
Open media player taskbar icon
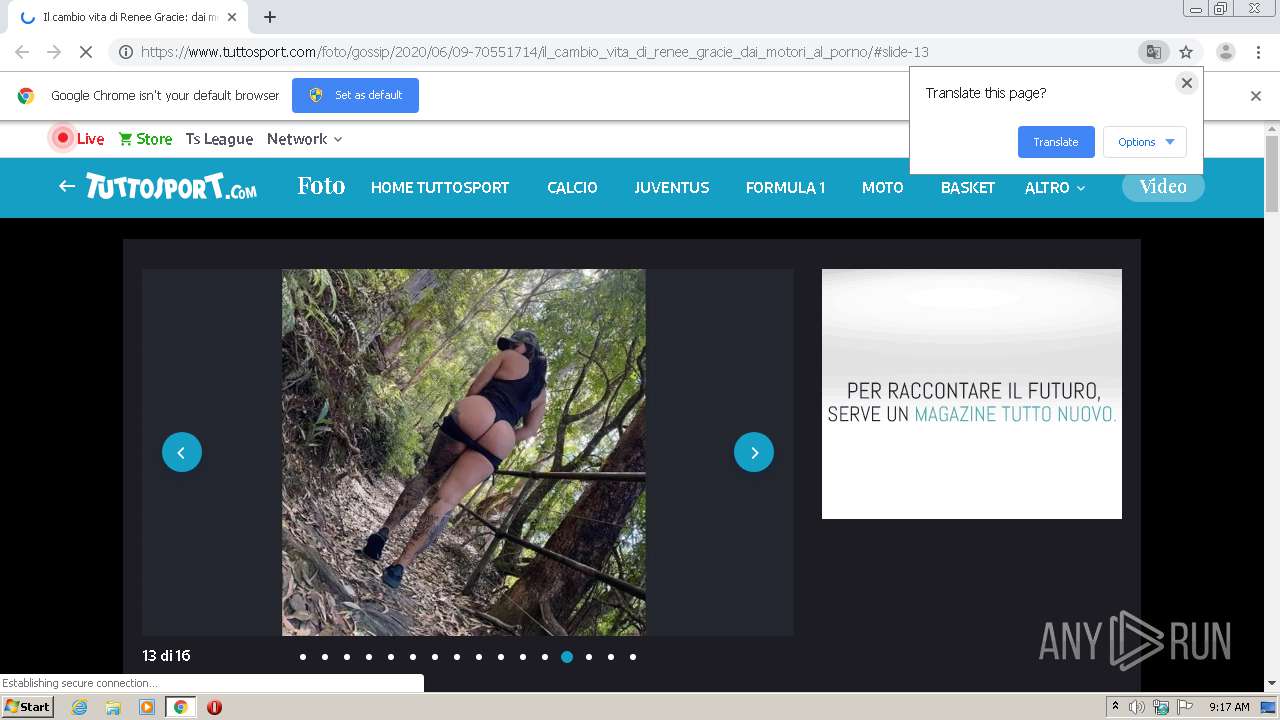[147, 707]
